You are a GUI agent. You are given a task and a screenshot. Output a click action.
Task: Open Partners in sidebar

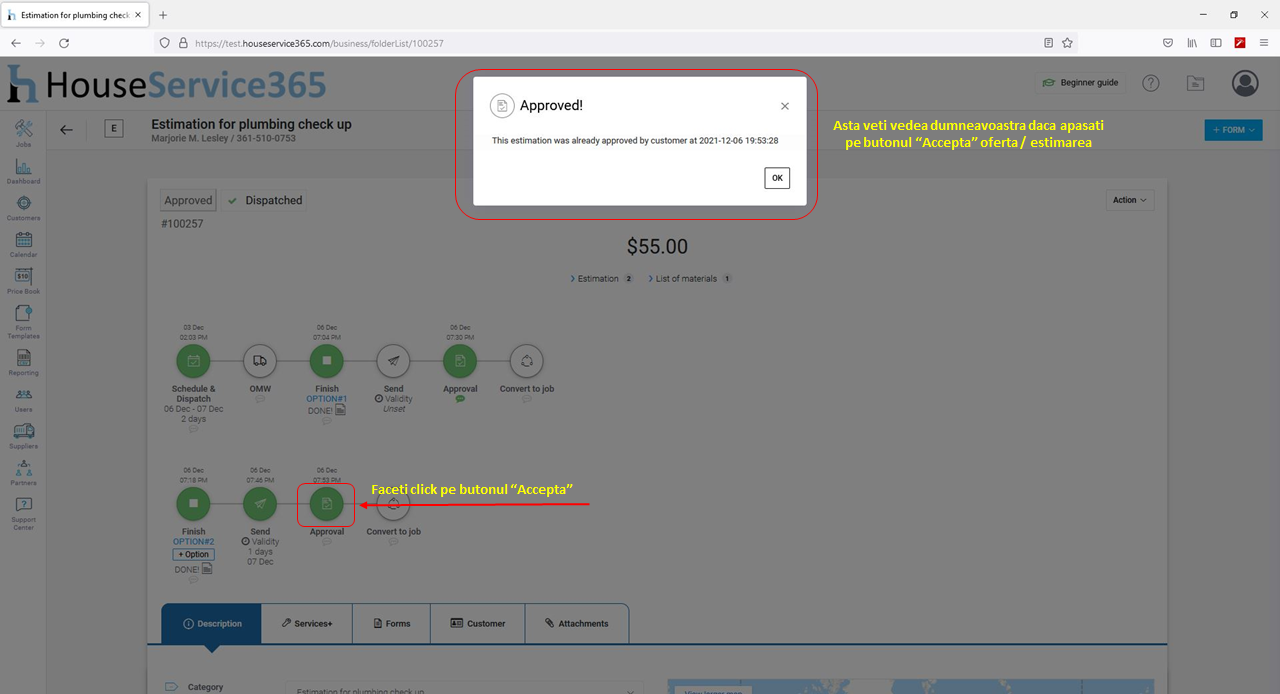coord(23,473)
